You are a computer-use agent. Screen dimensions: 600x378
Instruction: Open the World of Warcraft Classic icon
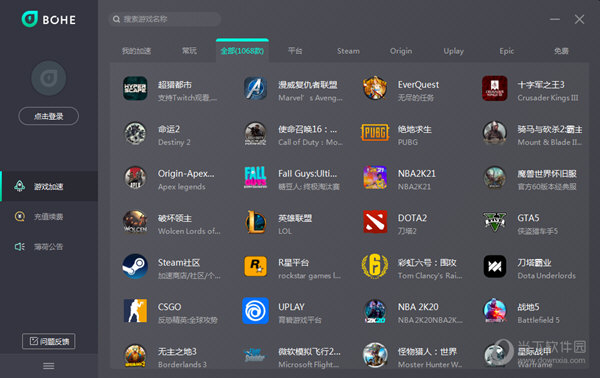point(495,178)
